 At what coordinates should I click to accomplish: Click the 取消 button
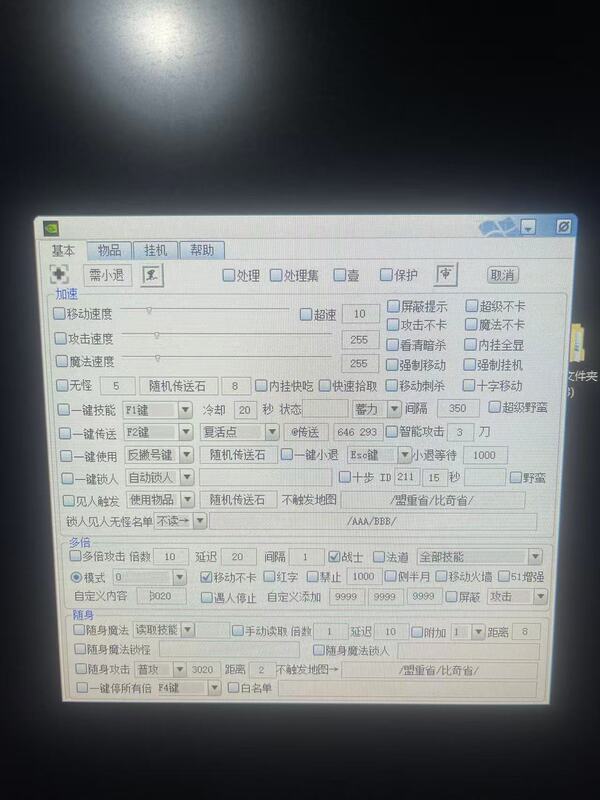click(x=502, y=275)
